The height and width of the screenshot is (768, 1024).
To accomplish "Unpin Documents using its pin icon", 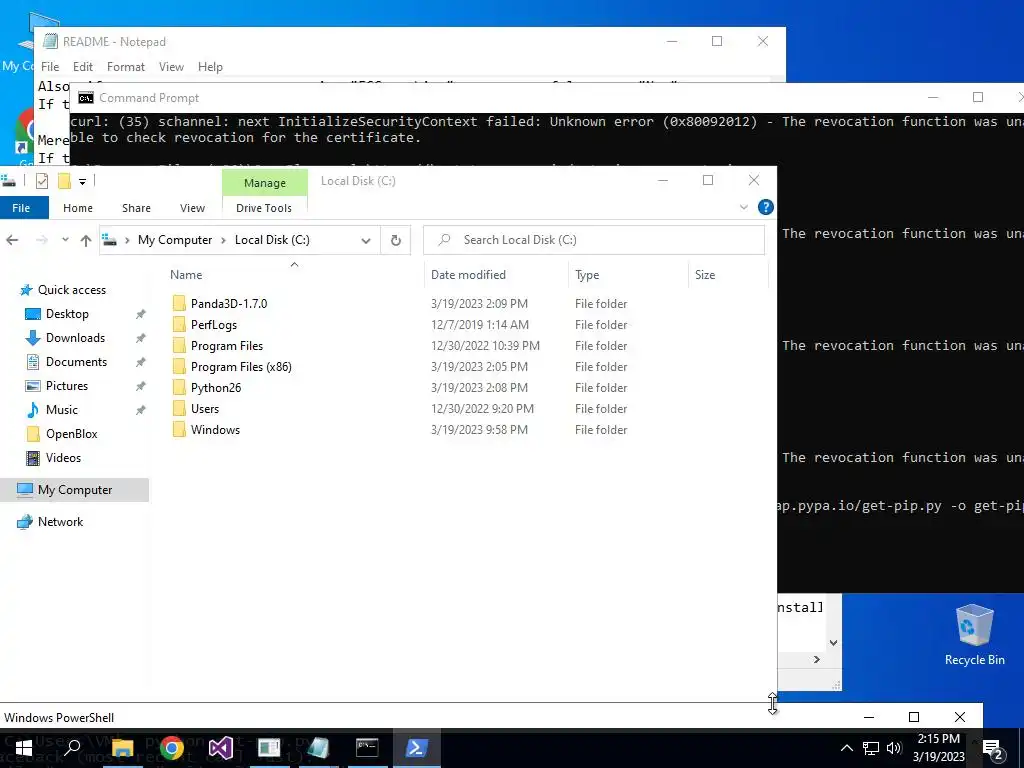I will 140,362.
